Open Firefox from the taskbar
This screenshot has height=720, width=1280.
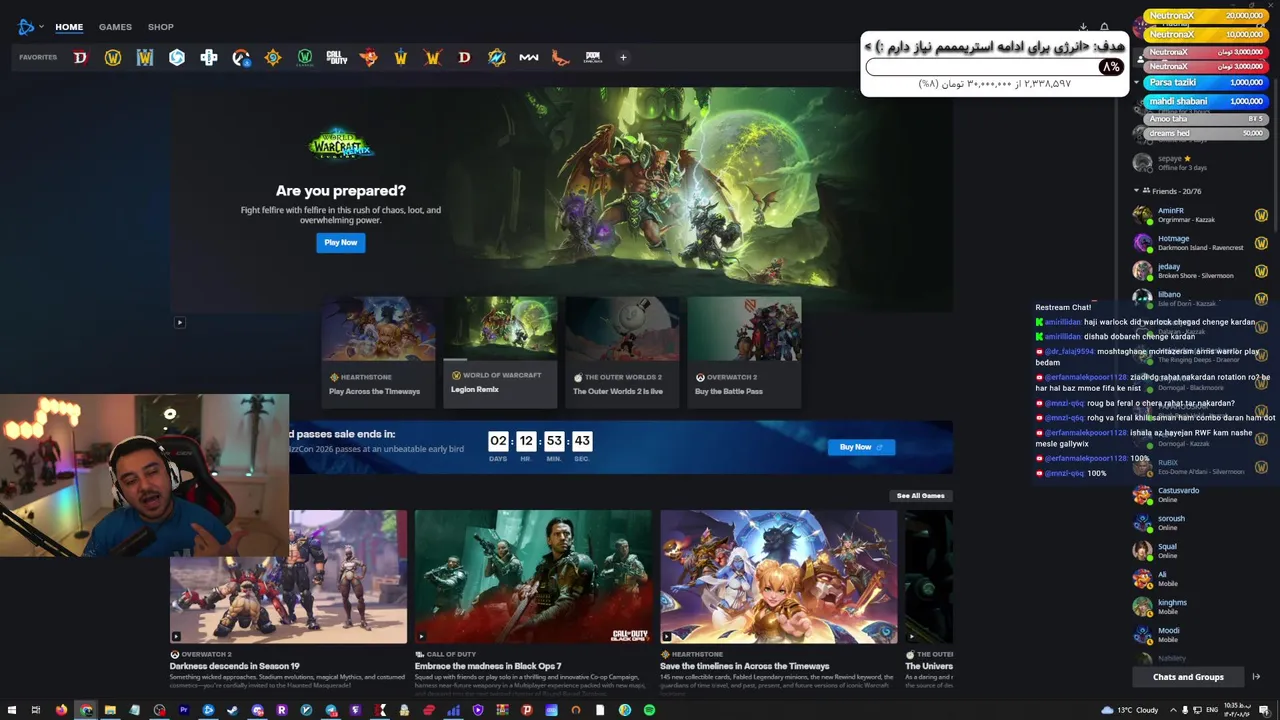tap(61, 710)
